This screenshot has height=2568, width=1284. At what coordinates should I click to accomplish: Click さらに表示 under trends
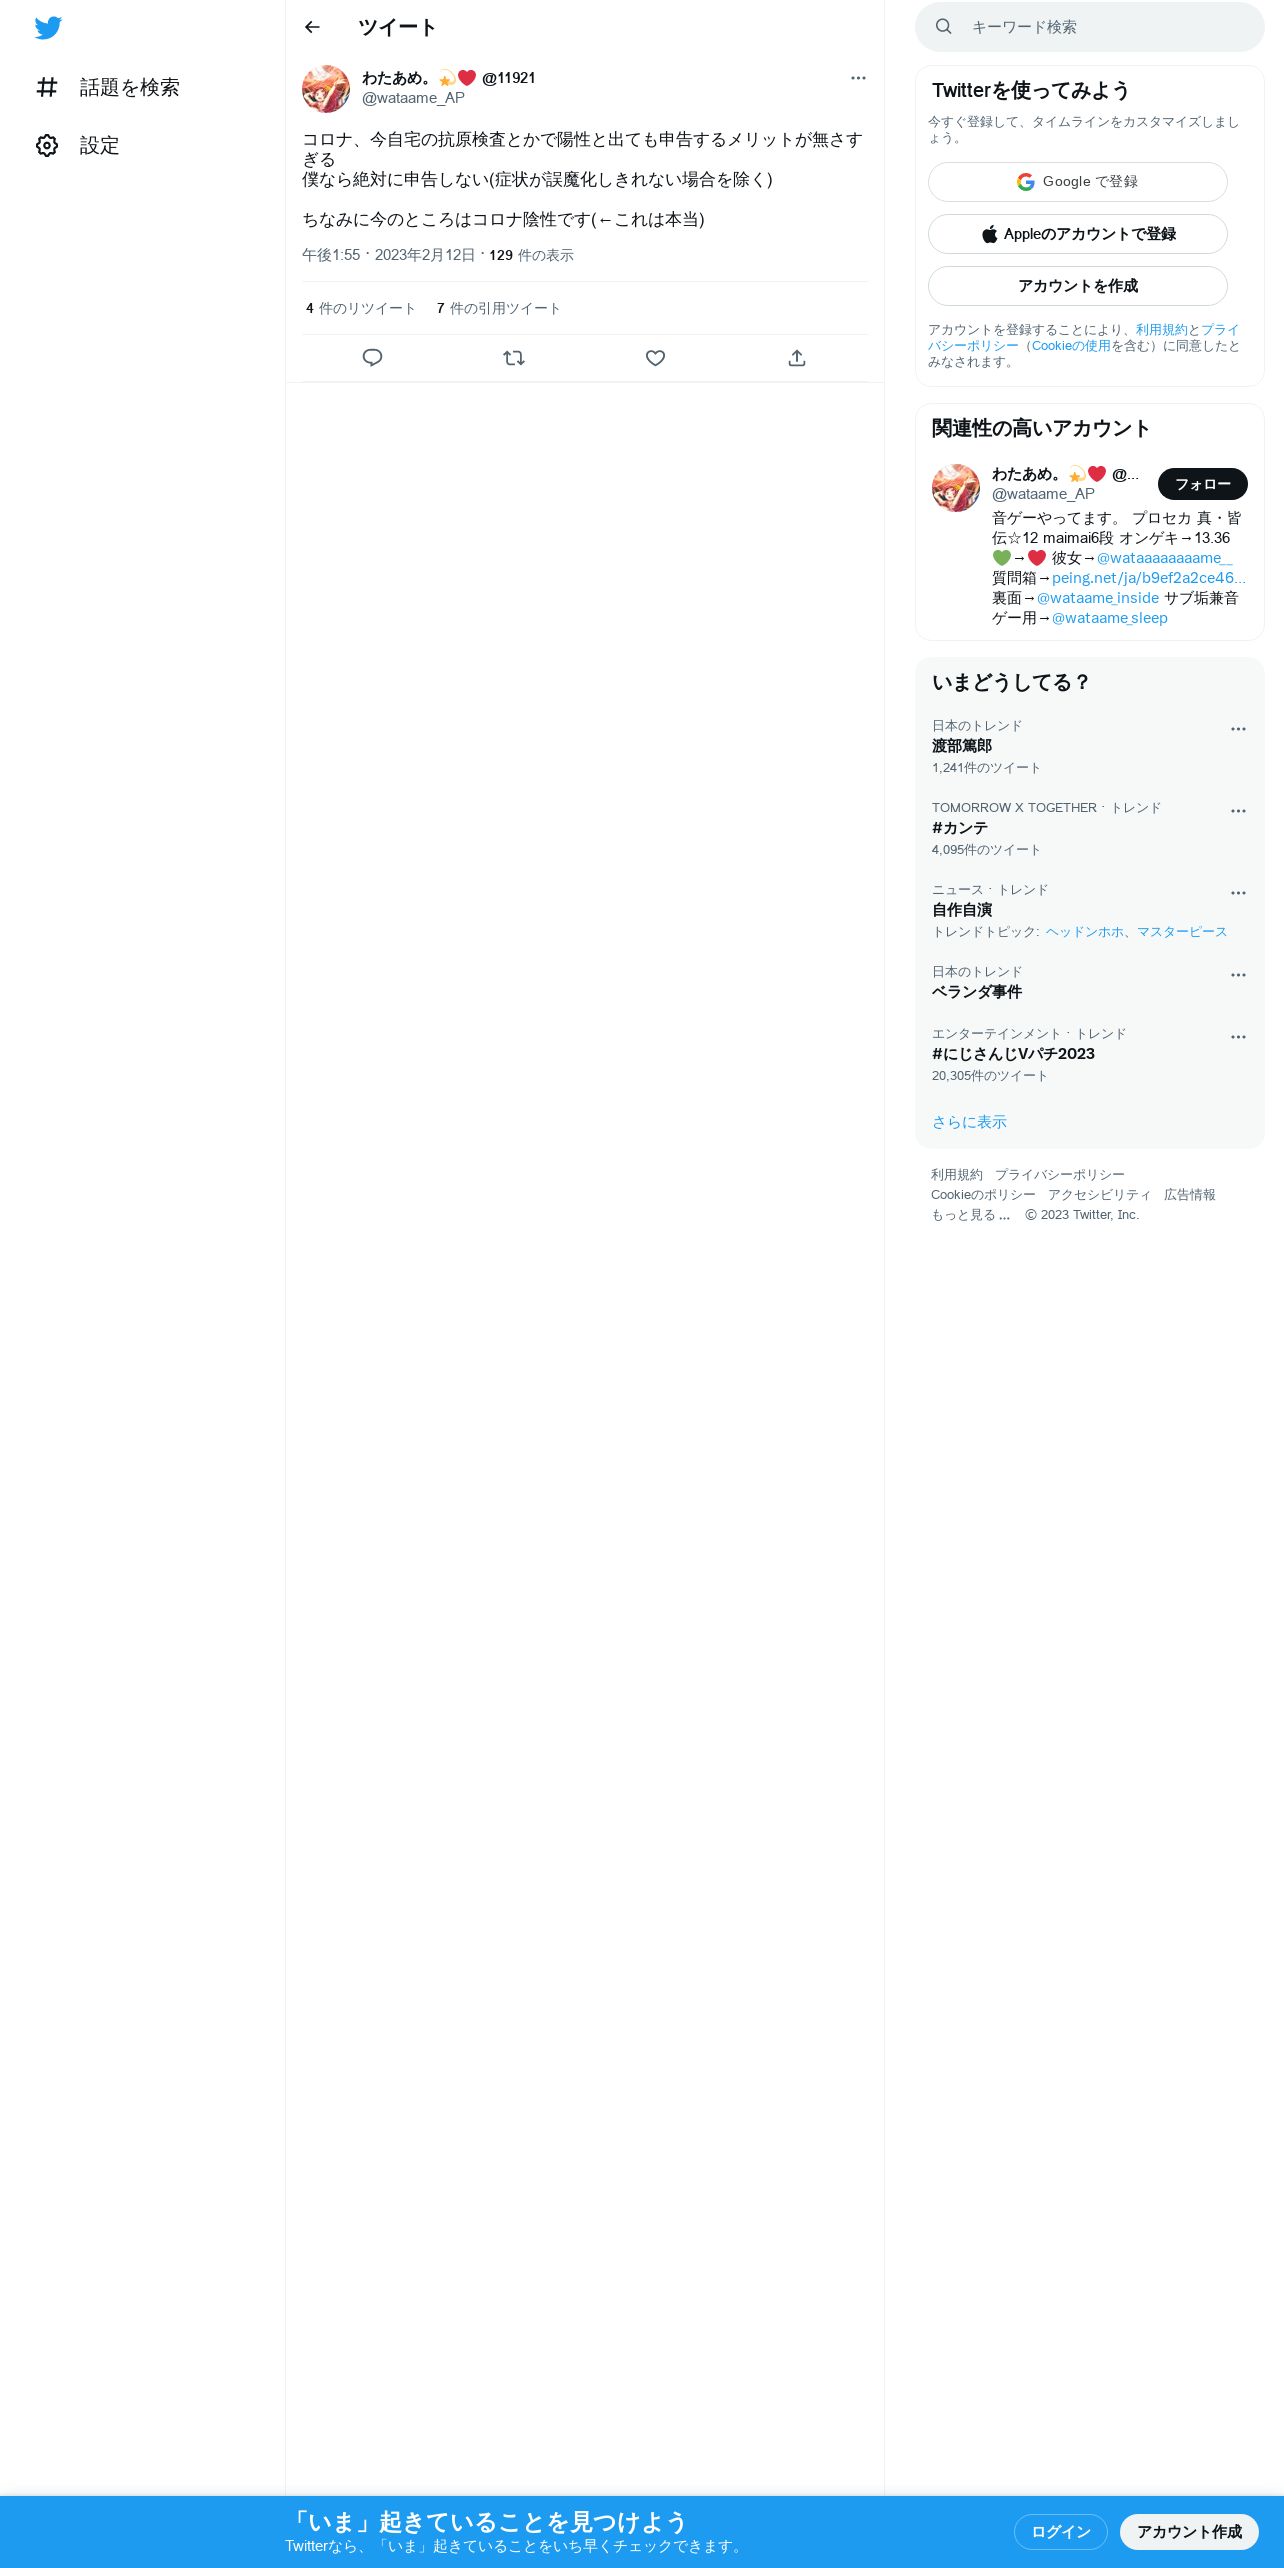coord(969,1122)
